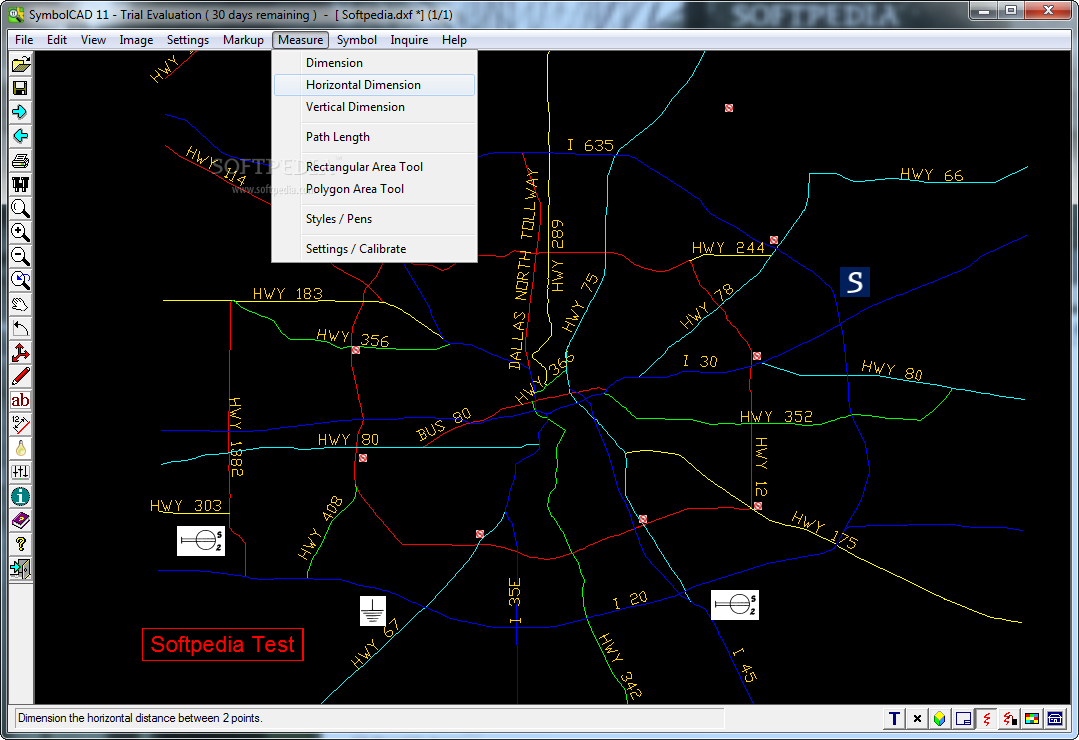Click the red three-arrow axis icon
The height and width of the screenshot is (740, 1079).
(x=21, y=352)
